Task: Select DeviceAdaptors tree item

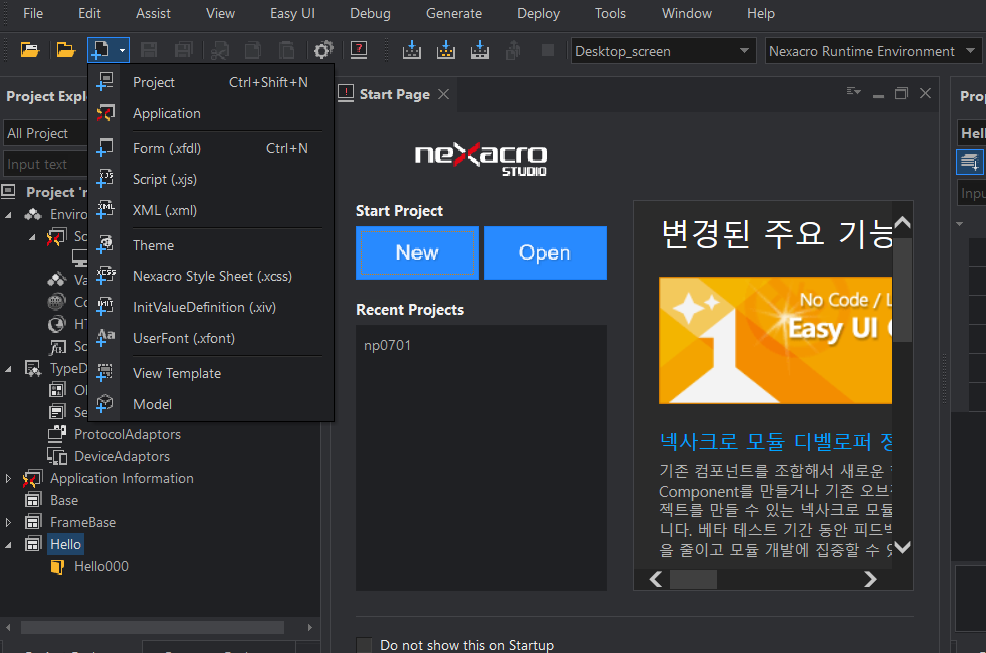Action: (122, 456)
